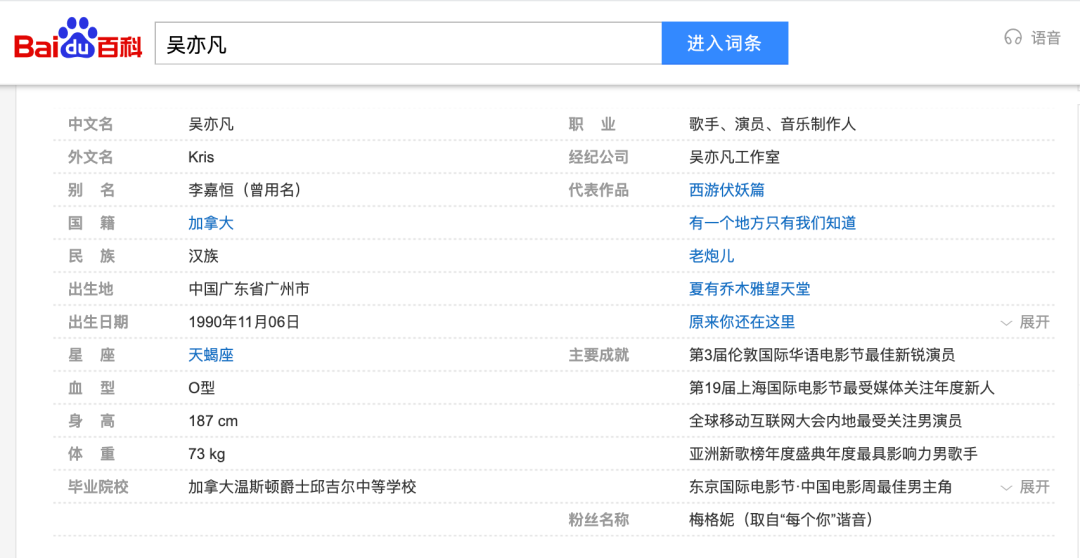Click the 粉丝名称 label
1080x558 pixels.
(x=599, y=520)
